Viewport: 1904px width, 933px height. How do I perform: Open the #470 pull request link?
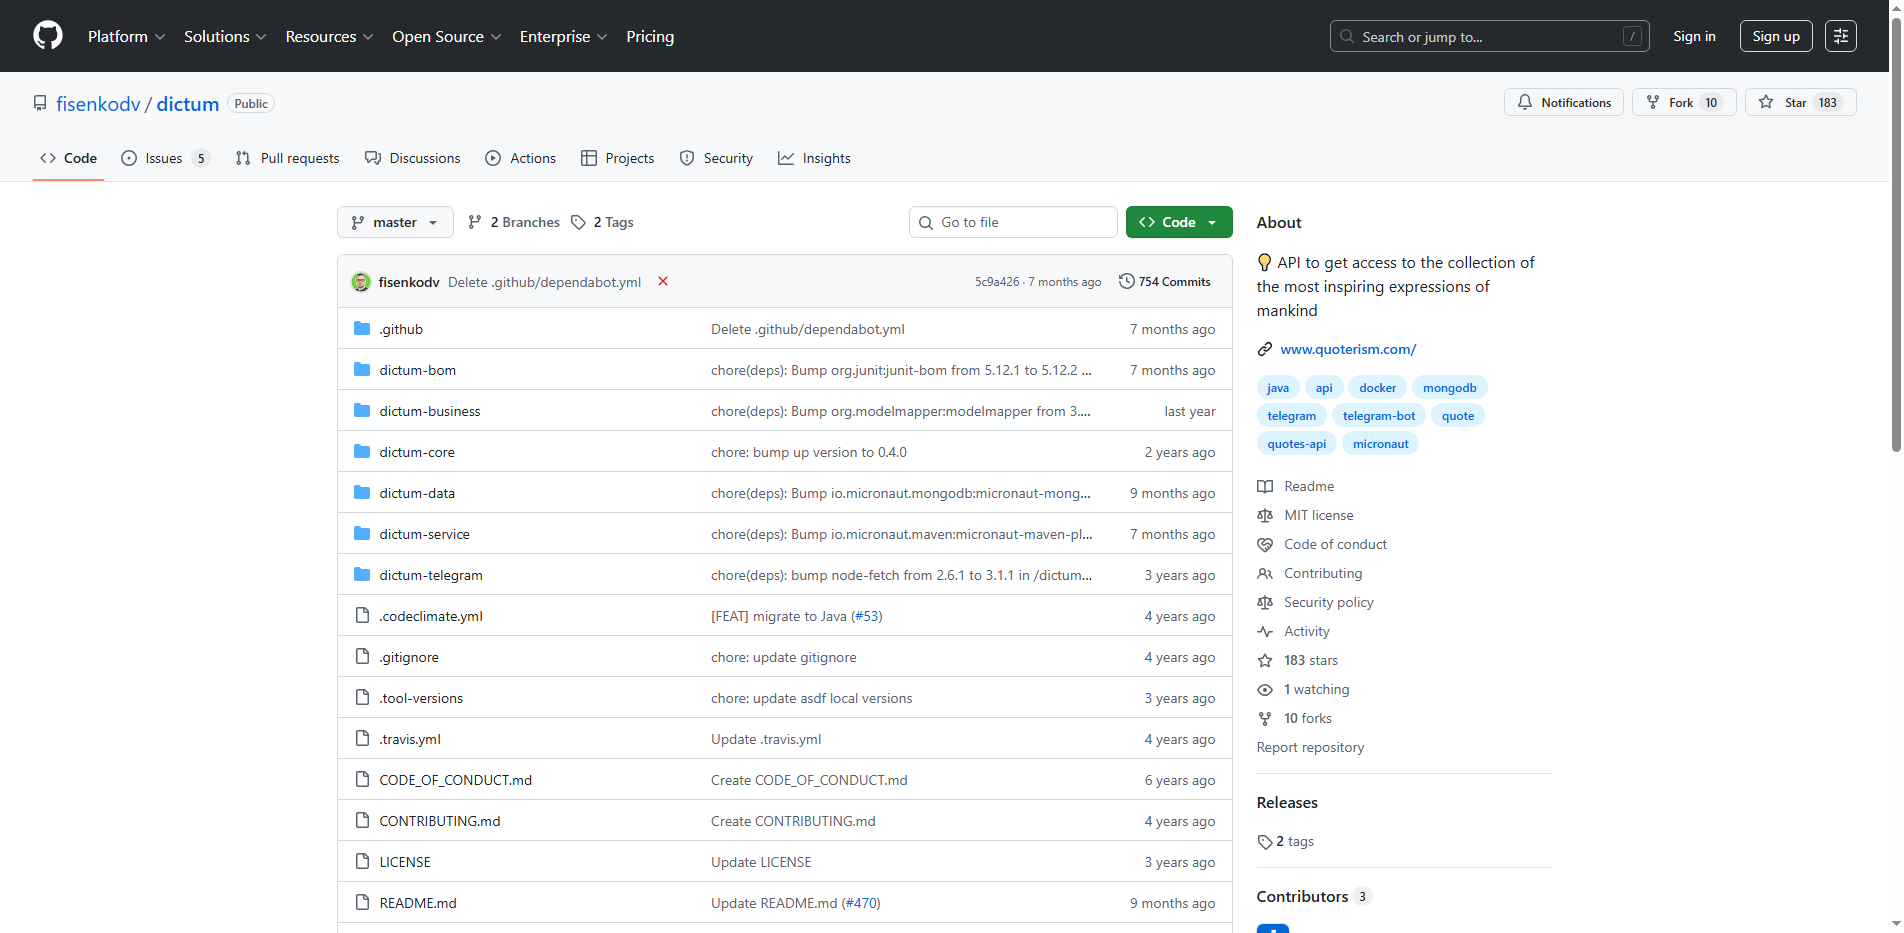(x=861, y=903)
